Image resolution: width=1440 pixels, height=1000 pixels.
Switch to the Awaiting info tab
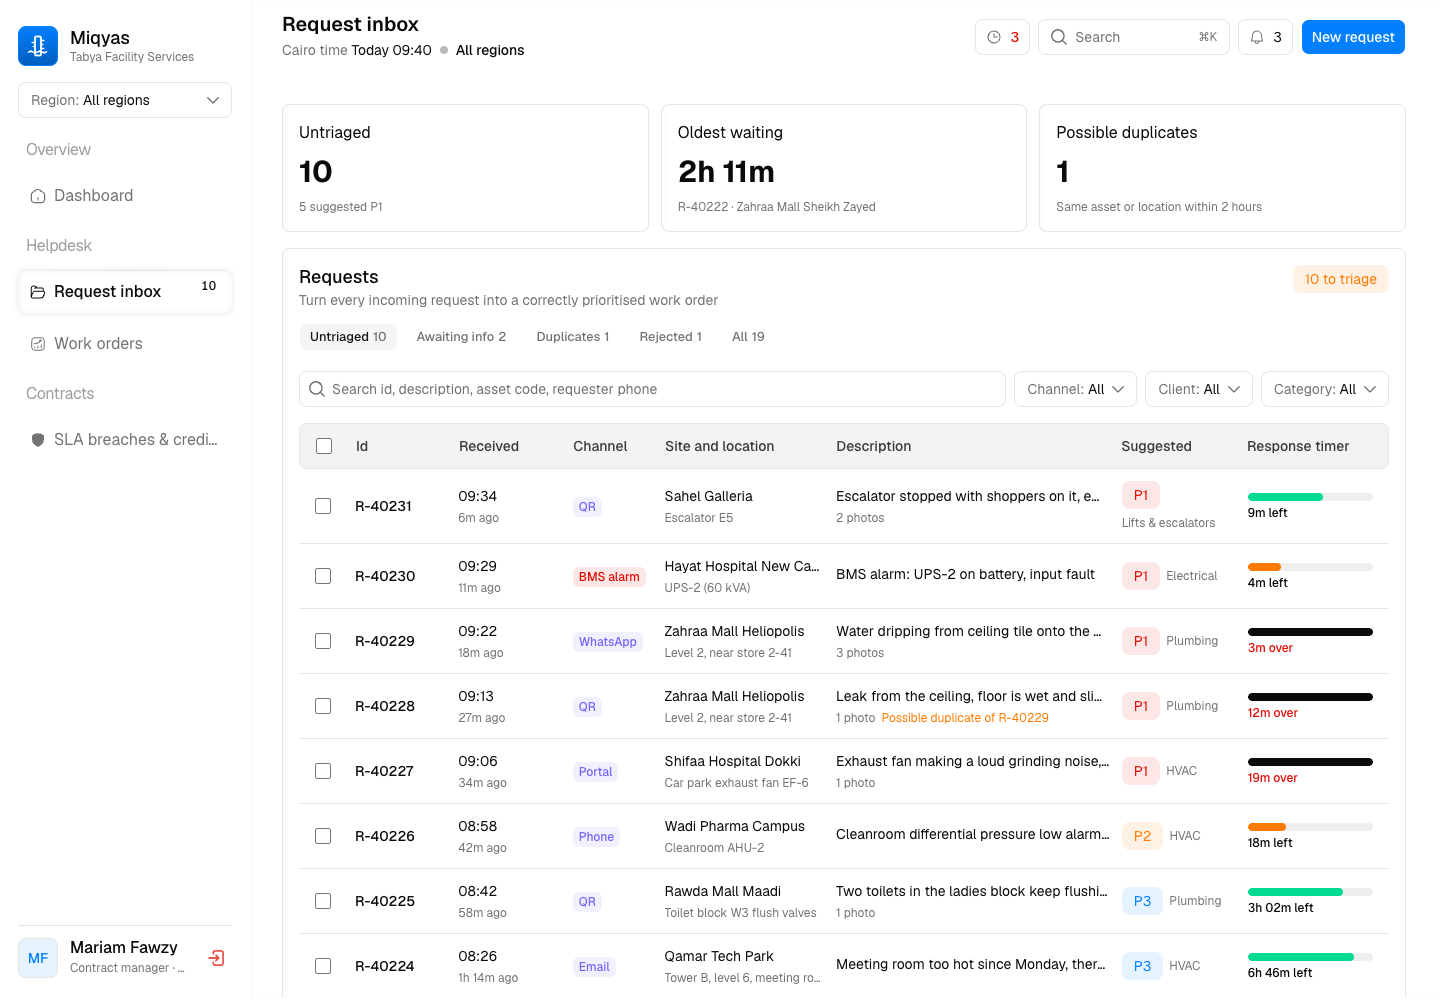461,337
